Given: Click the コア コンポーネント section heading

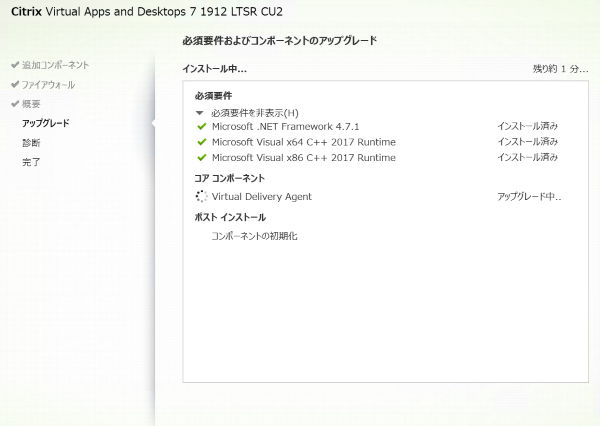Looking at the screenshot, I should tap(230, 178).
